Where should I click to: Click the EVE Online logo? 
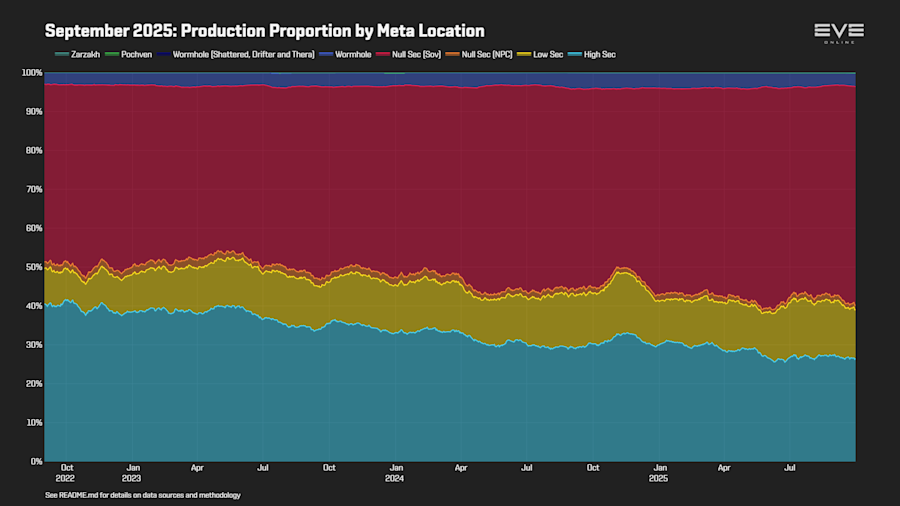839,33
